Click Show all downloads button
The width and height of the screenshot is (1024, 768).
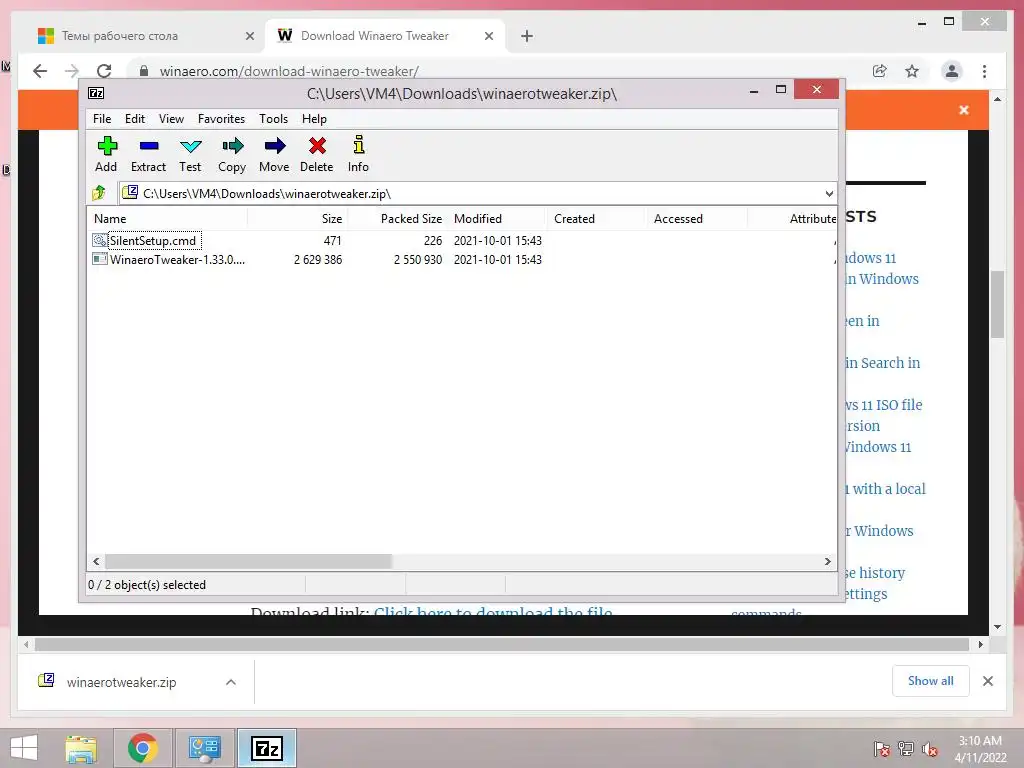coord(931,681)
